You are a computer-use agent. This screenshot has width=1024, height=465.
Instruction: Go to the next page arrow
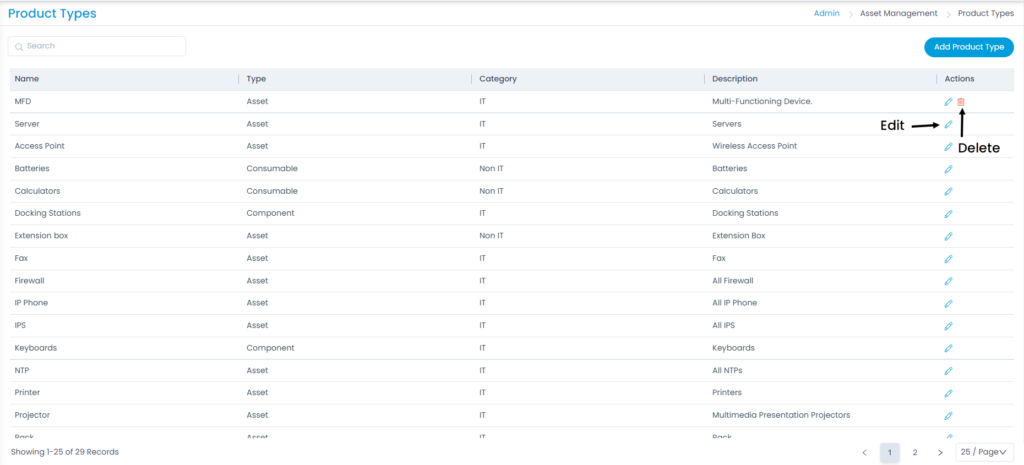tap(940, 452)
